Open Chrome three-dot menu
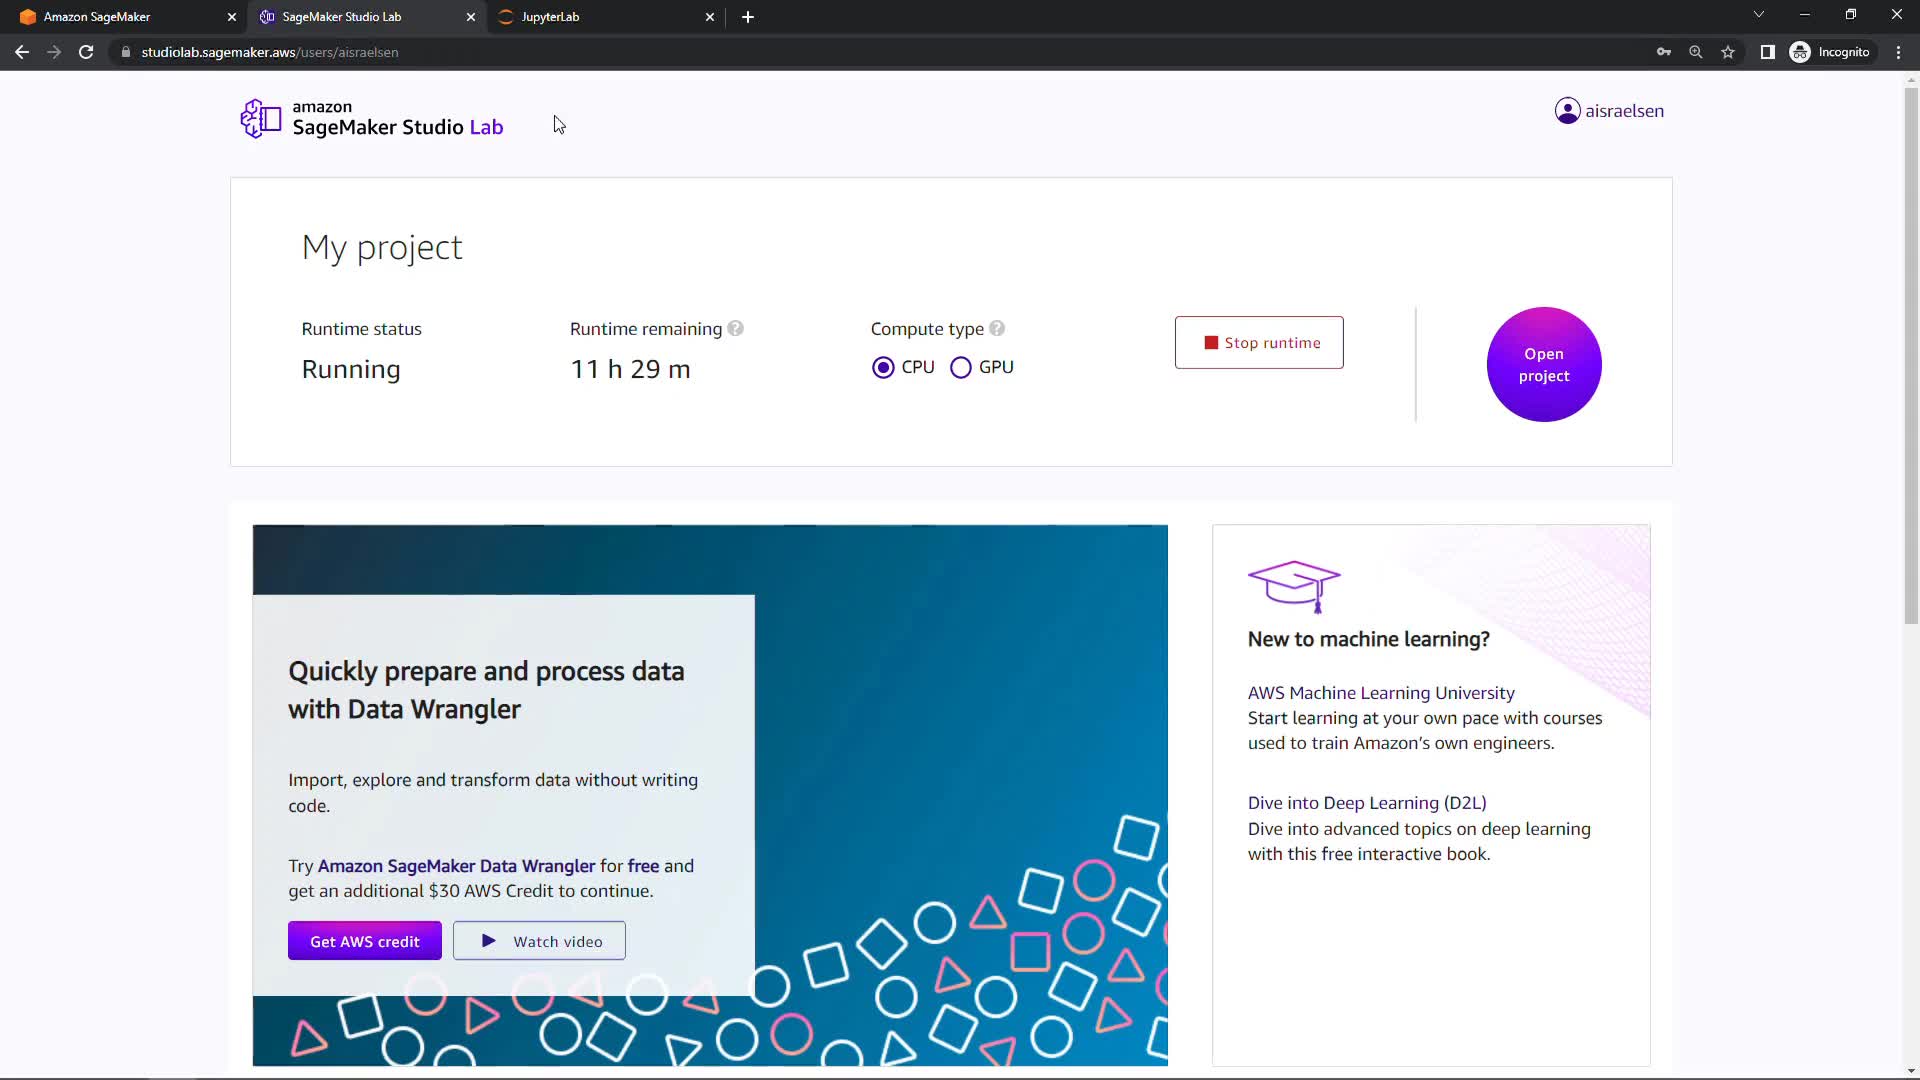Screen dimensions: 1920x1080 [x=1898, y=52]
